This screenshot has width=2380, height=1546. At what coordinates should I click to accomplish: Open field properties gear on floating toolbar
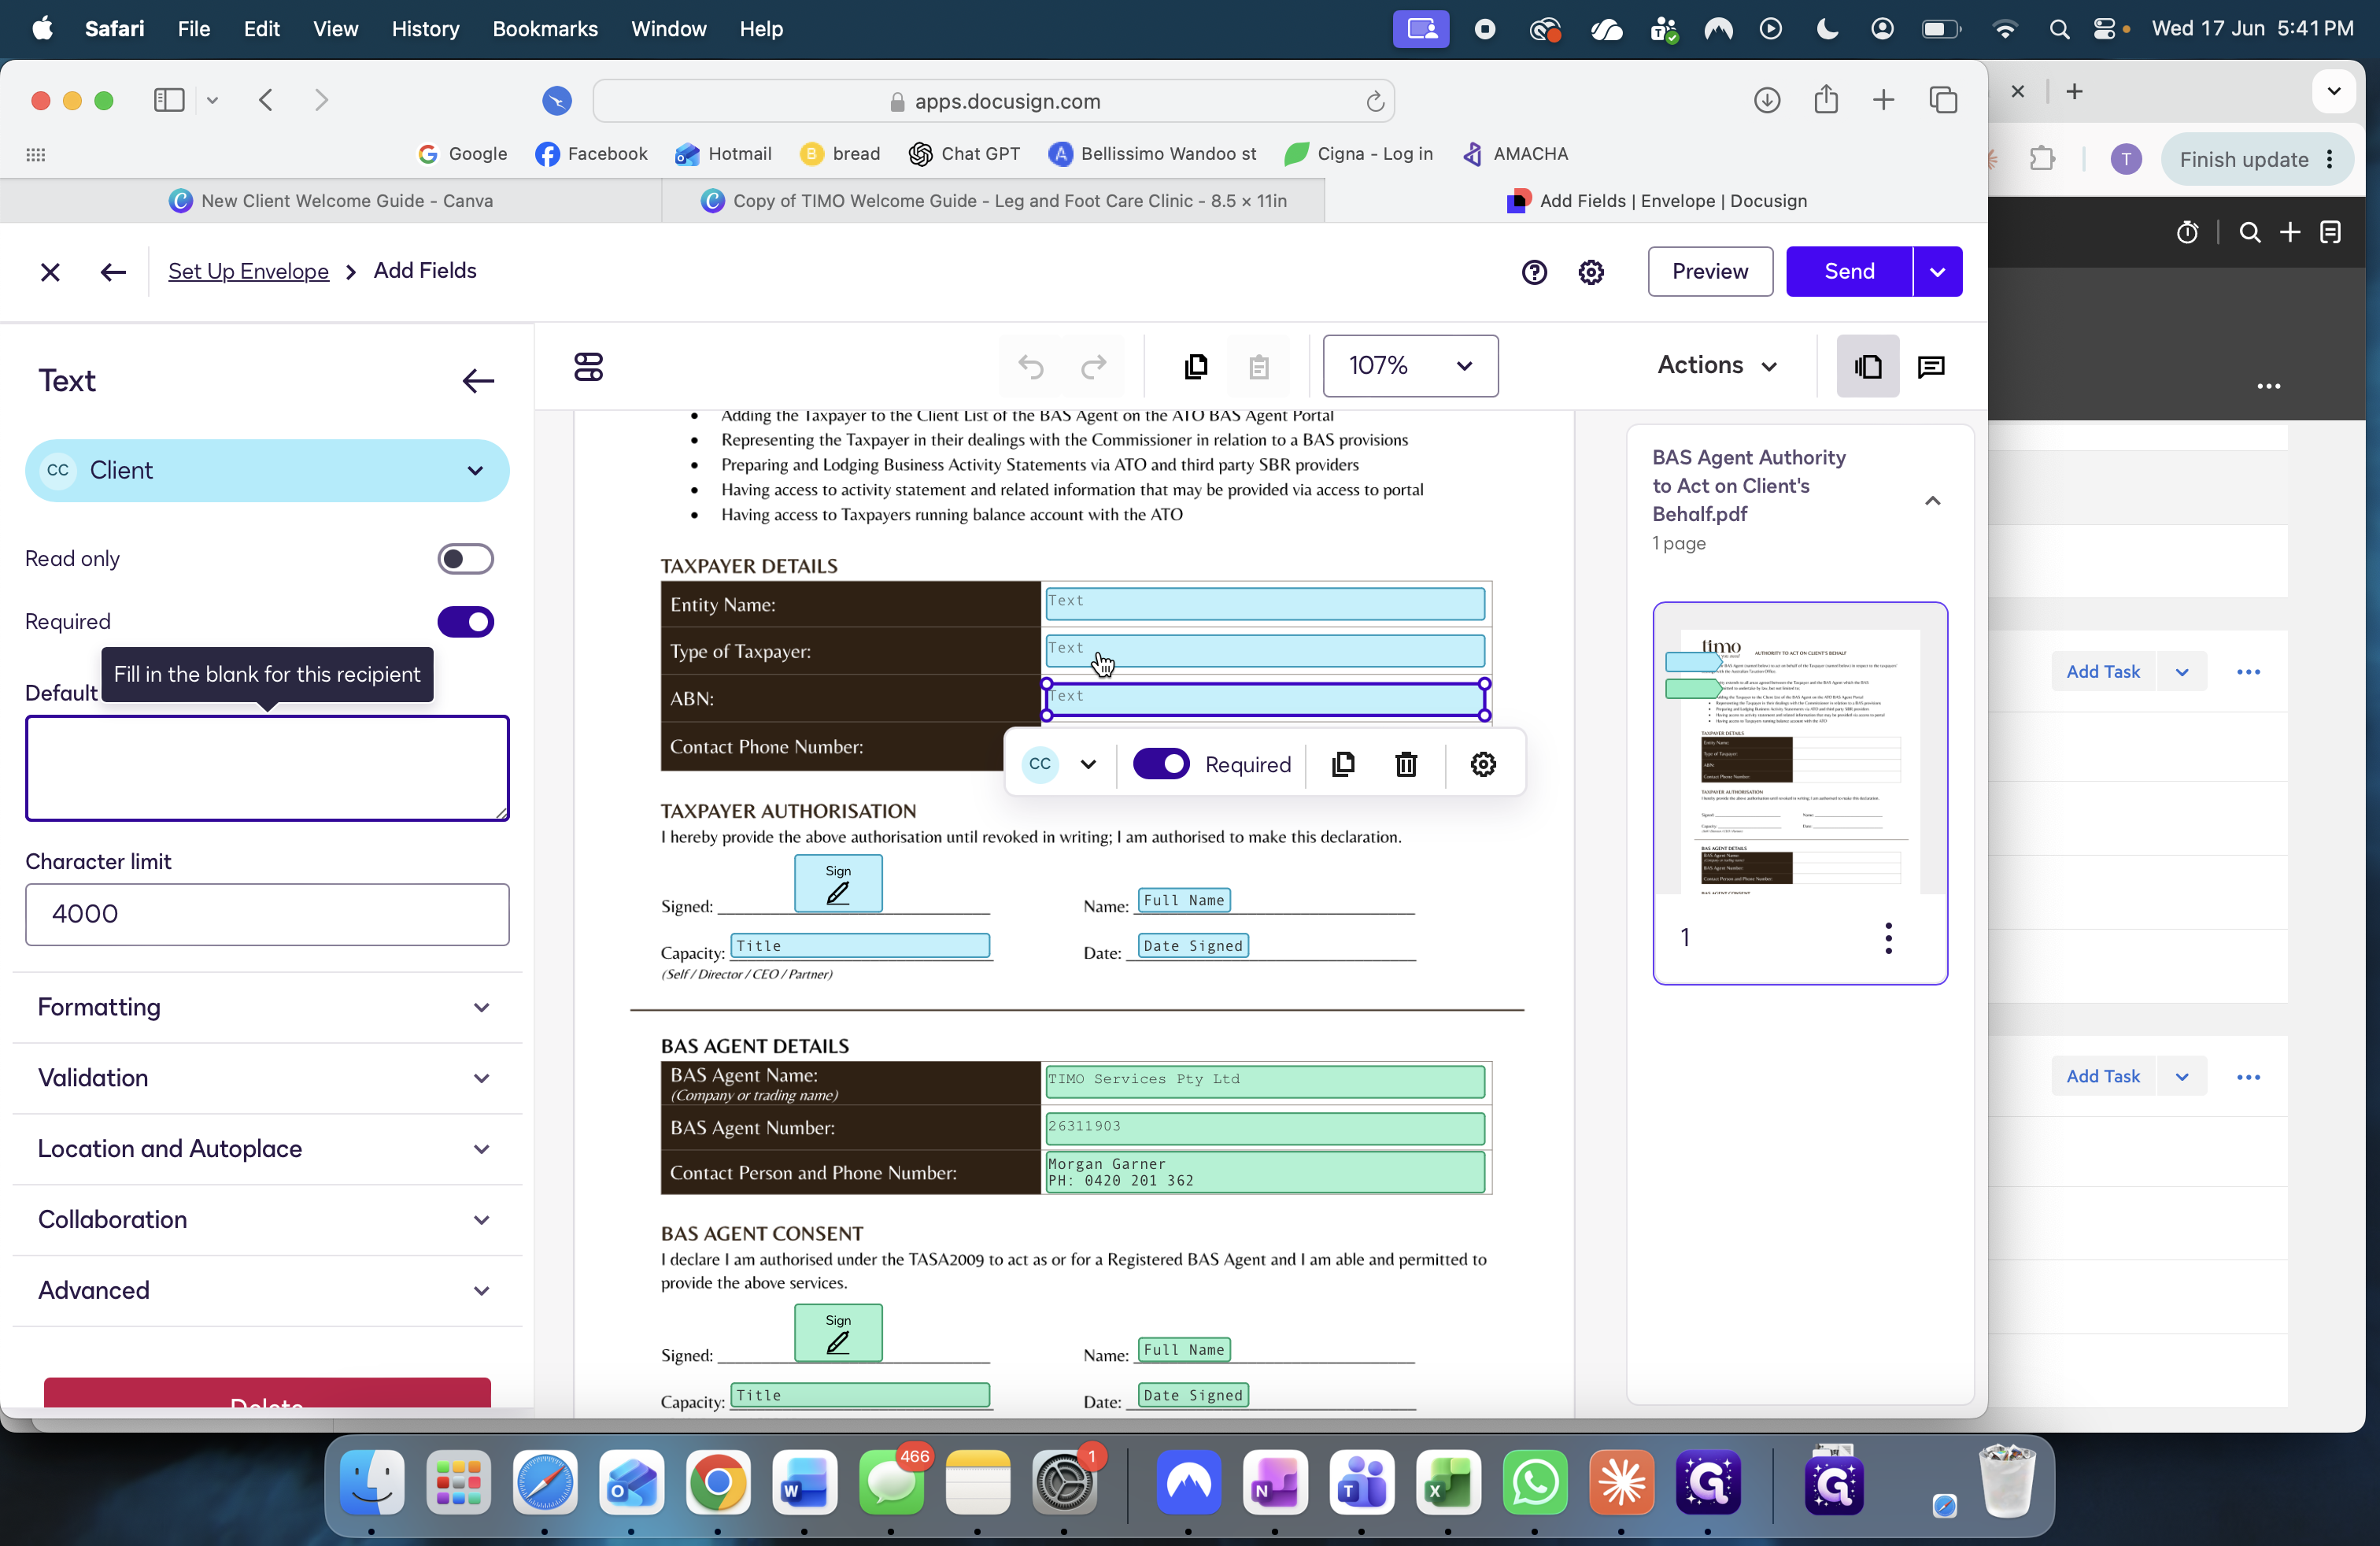1483,765
